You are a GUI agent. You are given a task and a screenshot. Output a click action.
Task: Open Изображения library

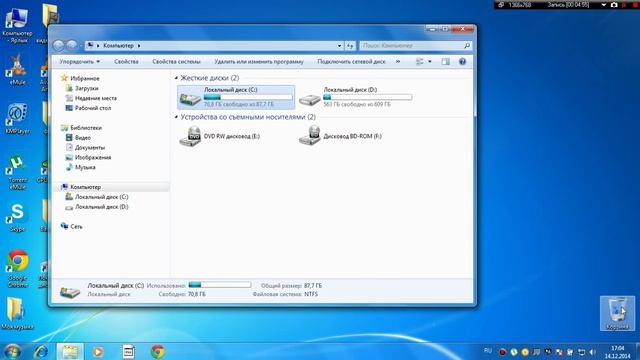click(x=93, y=158)
